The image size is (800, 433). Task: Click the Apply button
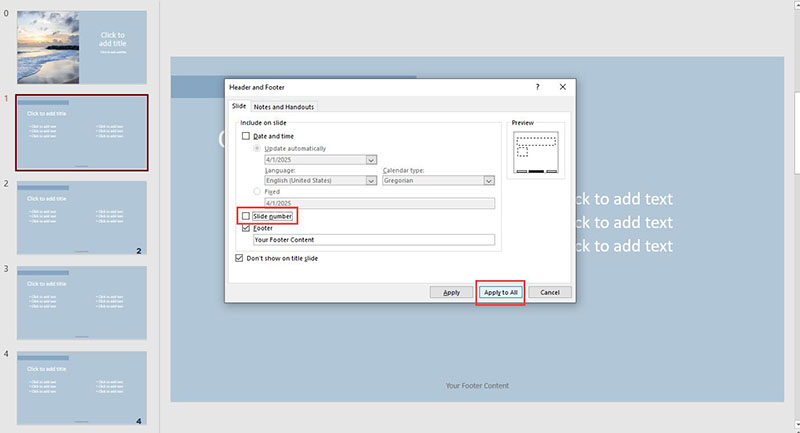(451, 292)
